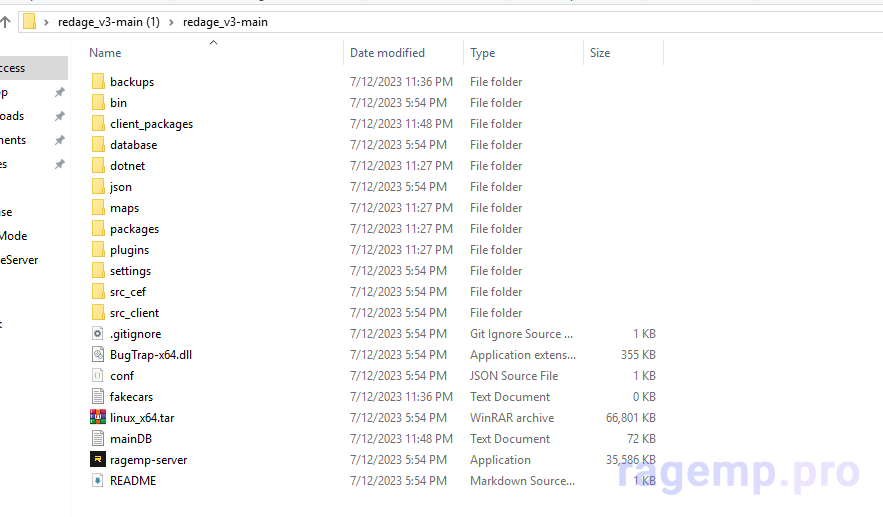Select the dotnet folder
Viewport: 883px width, 517px height.
click(127, 166)
